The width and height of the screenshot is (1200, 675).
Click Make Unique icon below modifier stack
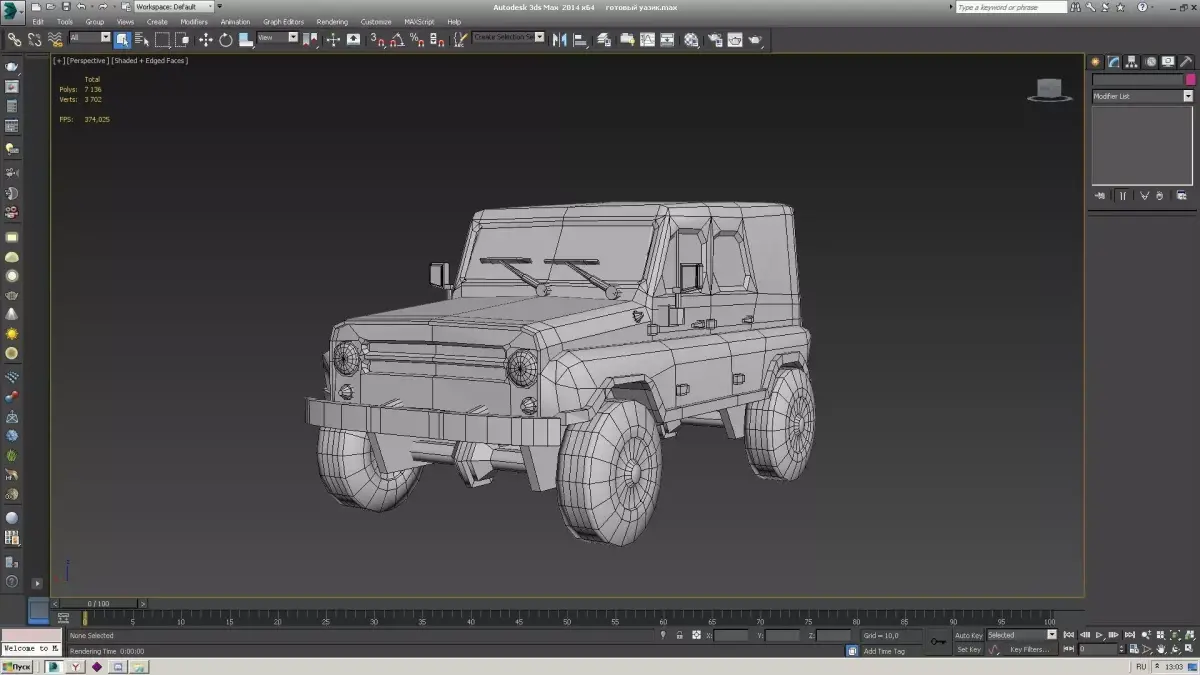coord(1143,196)
